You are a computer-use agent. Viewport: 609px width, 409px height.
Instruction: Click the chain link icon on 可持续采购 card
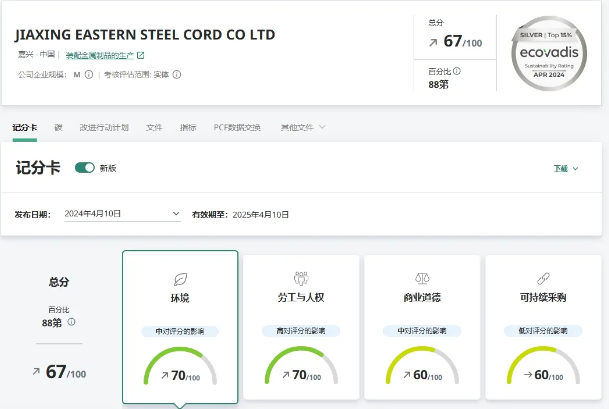click(541, 279)
